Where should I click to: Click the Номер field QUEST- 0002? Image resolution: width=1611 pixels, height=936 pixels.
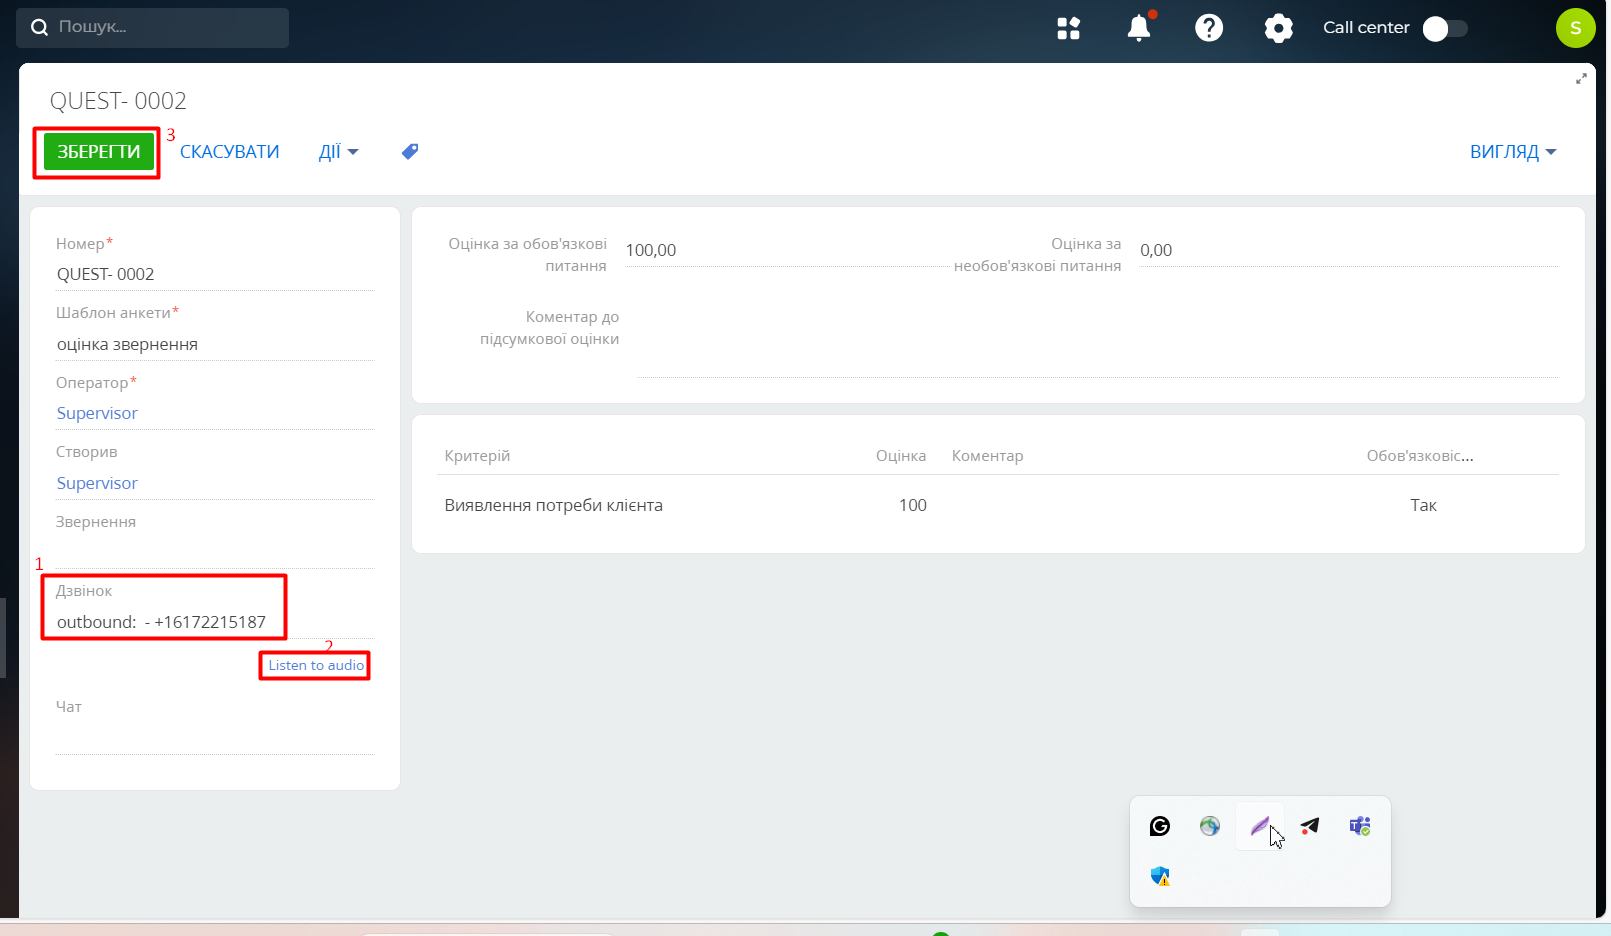(x=215, y=274)
